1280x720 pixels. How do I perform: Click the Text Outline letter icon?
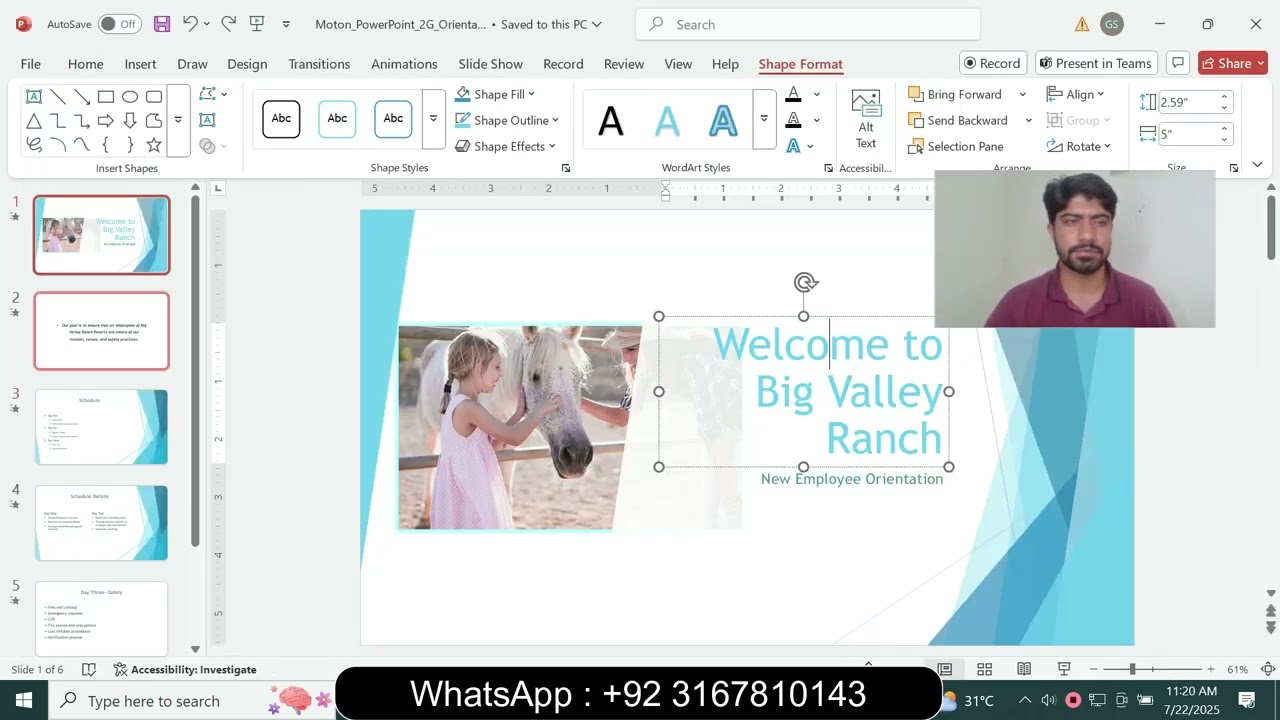point(793,120)
